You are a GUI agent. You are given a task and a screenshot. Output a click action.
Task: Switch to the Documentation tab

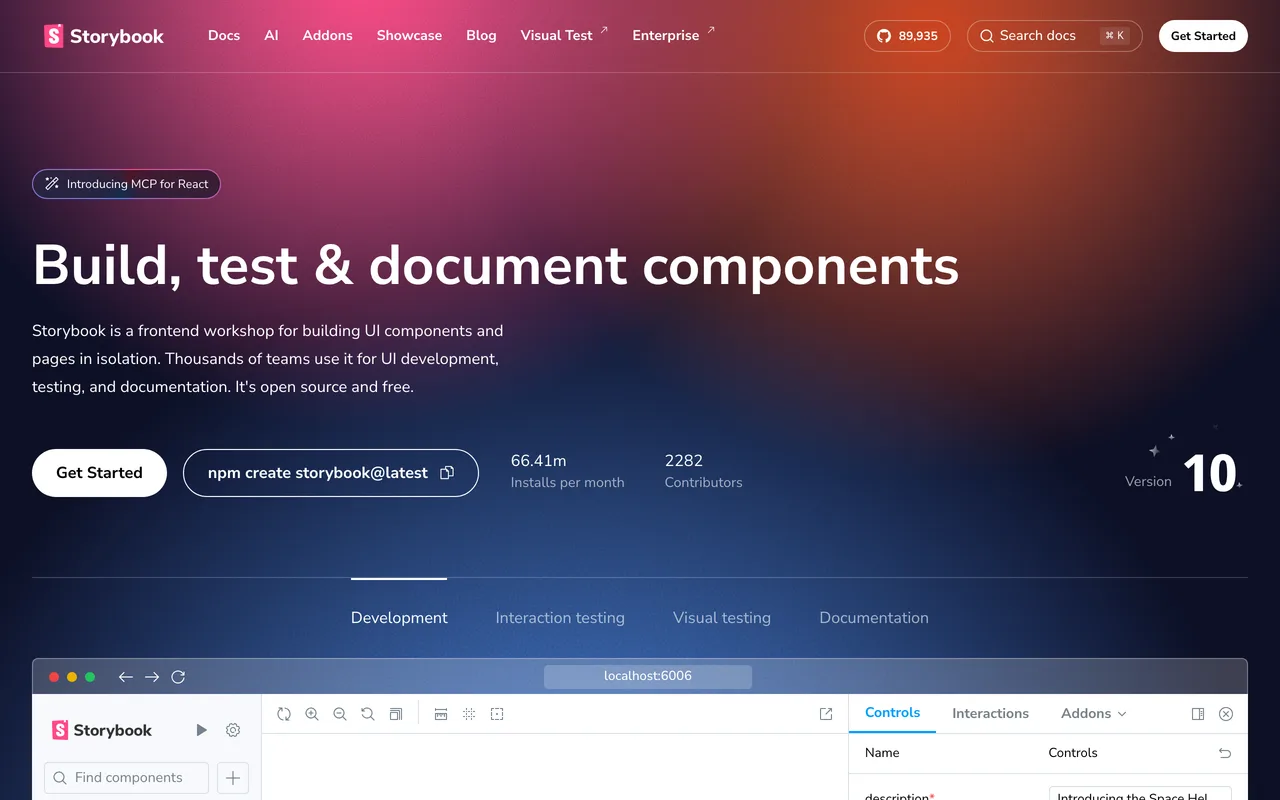click(874, 618)
